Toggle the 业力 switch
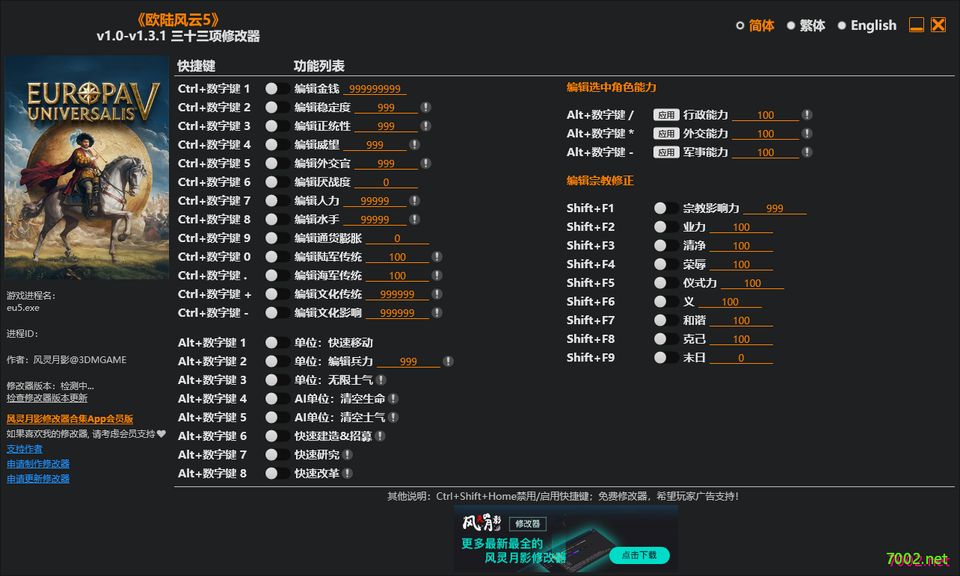The height and width of the screenshot is (576, 960). pyautogui.click(x=666, y=227)
